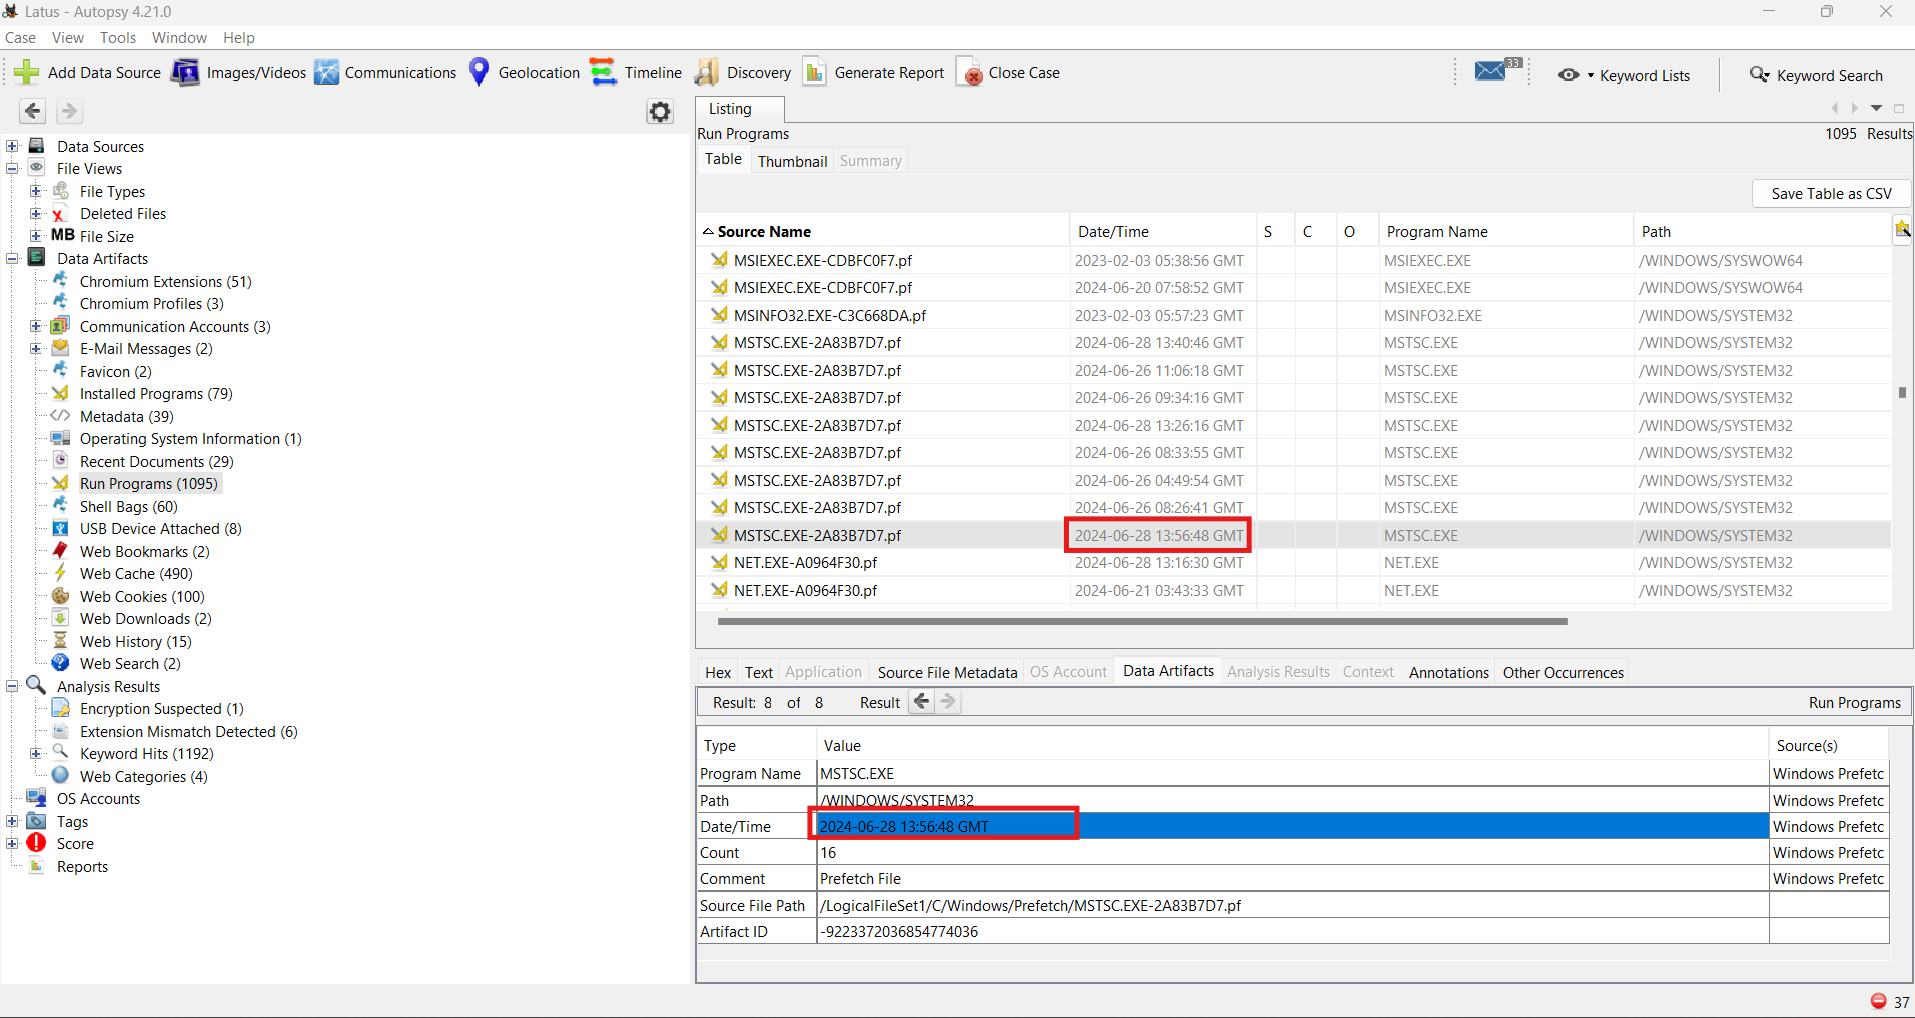Open the Communications tool icon
The height and width of the screenshot is (1018, 1915).
tap(326, 72)
